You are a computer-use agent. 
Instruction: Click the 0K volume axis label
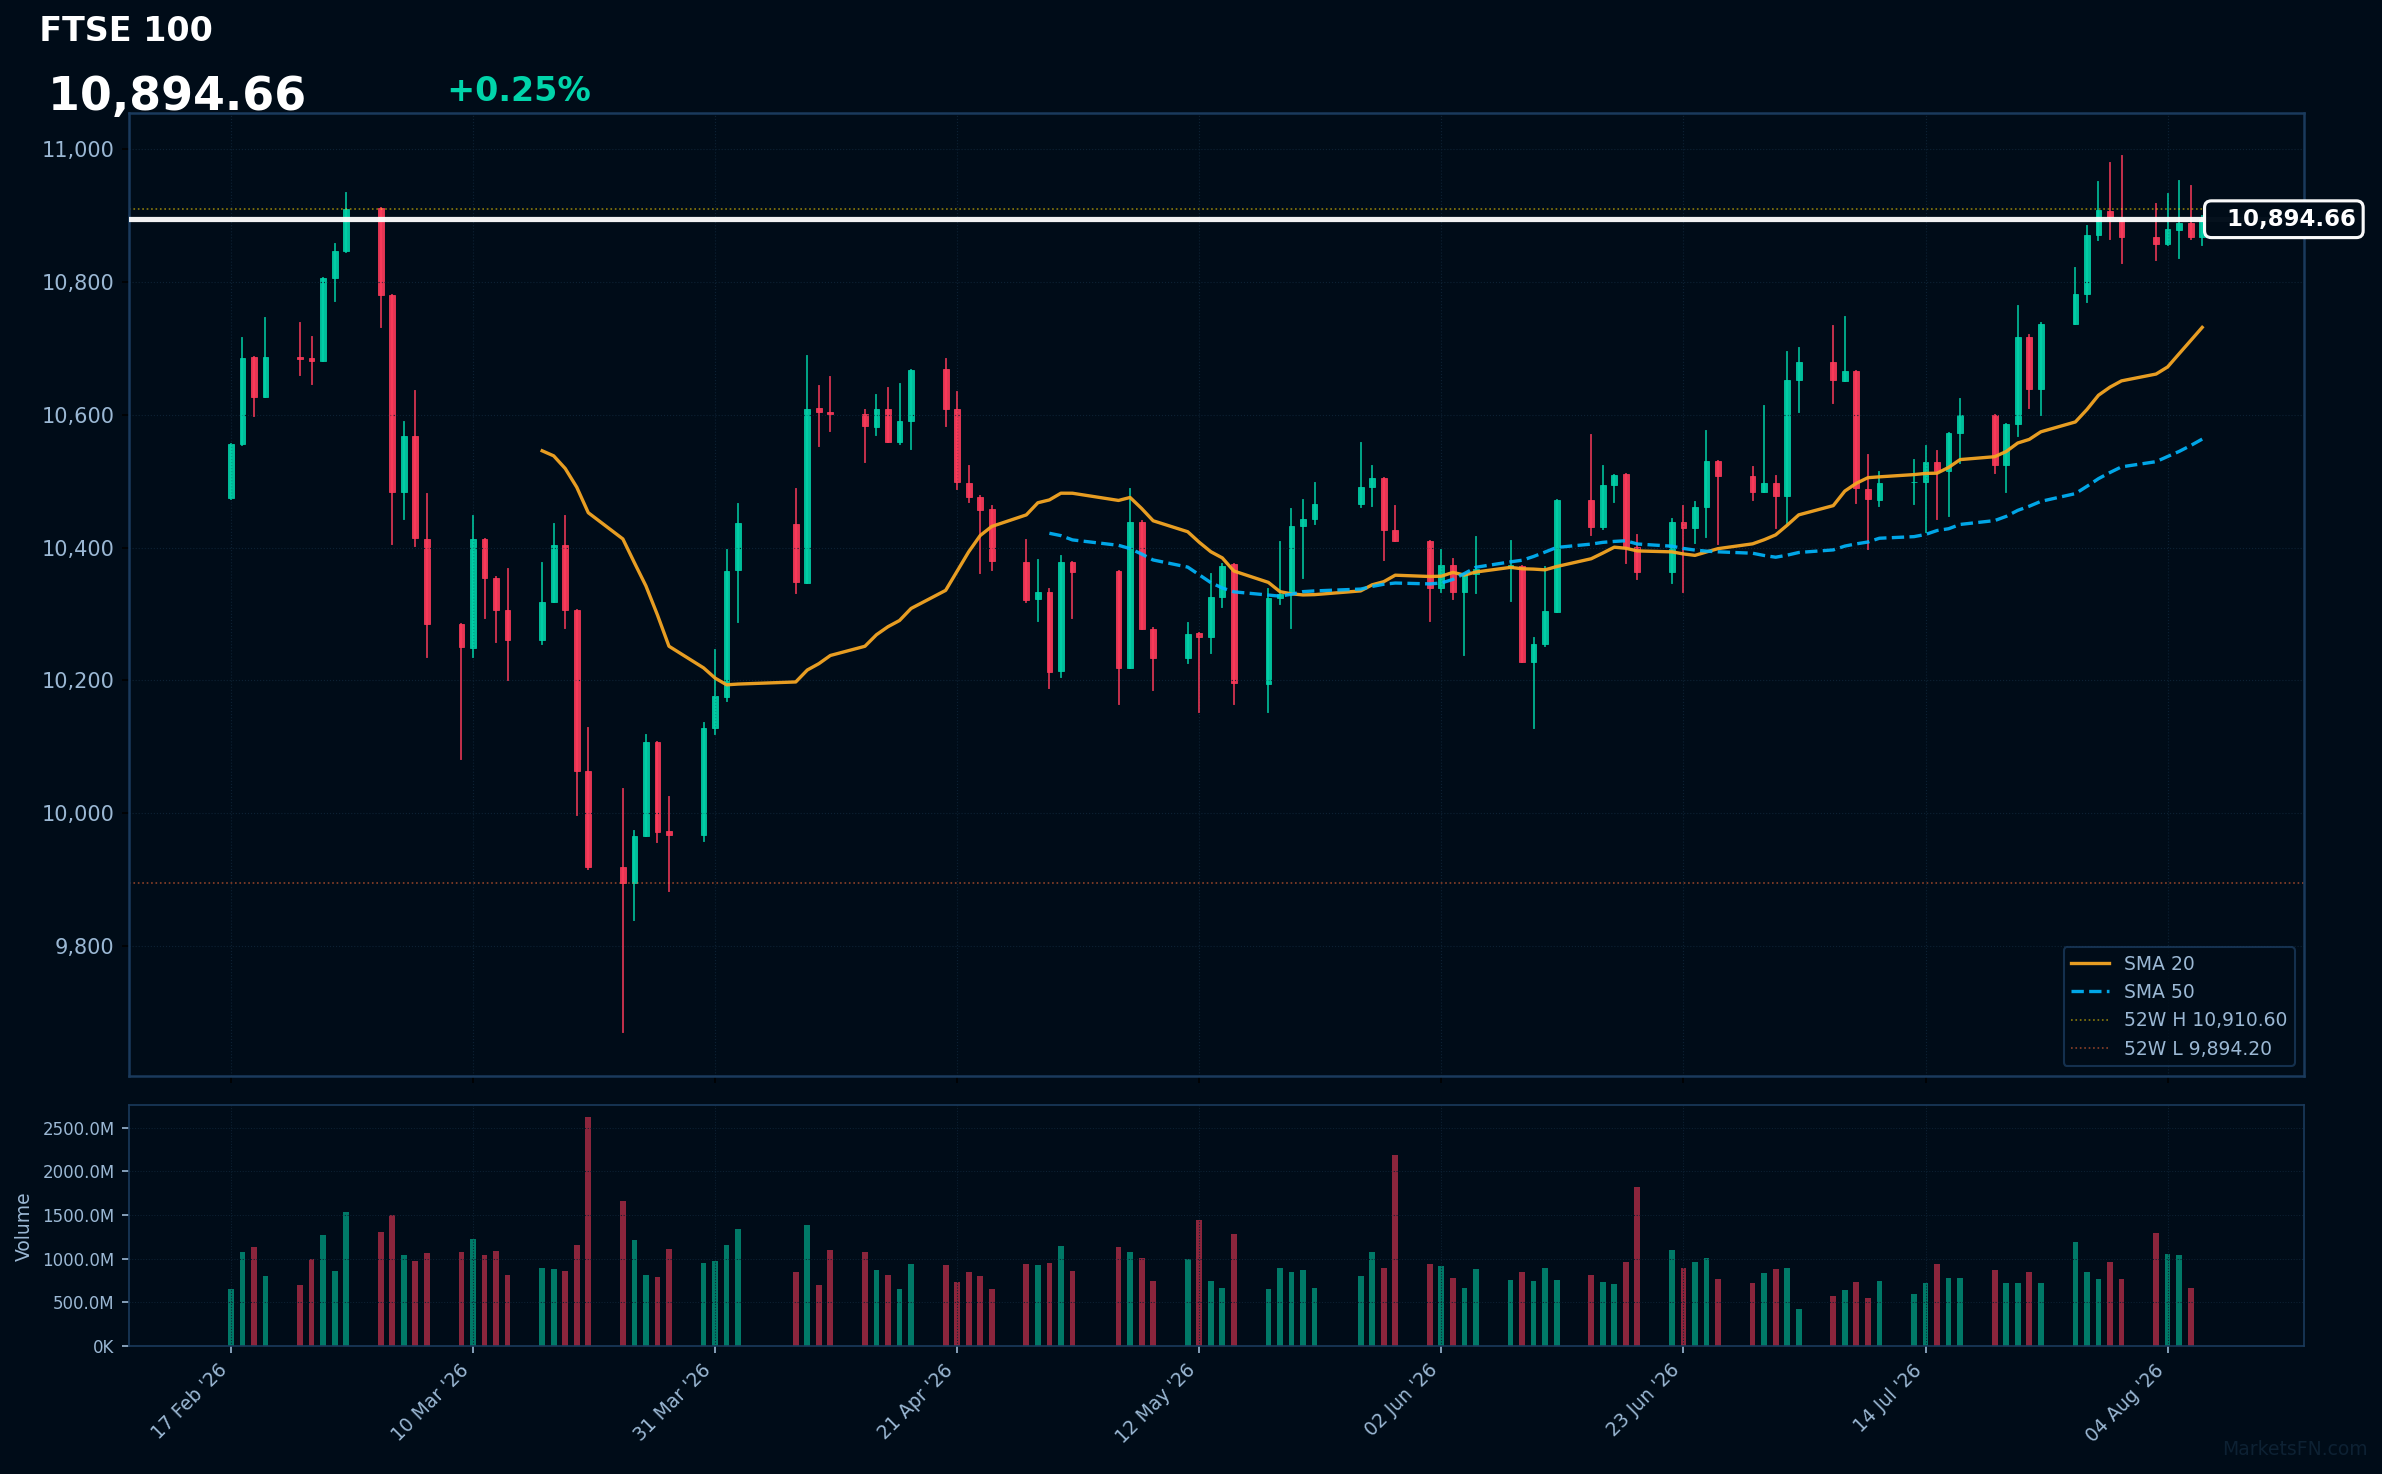click(103, 1347)
